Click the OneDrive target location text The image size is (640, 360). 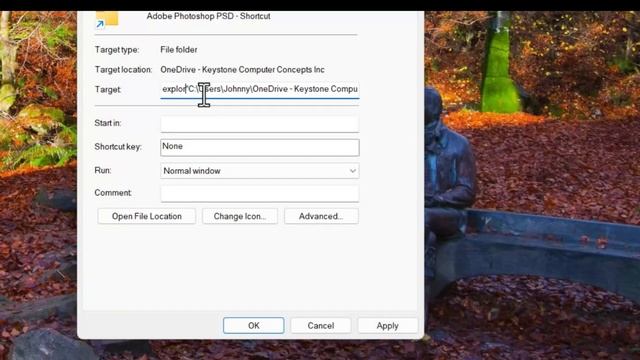(x=242, y=69)
